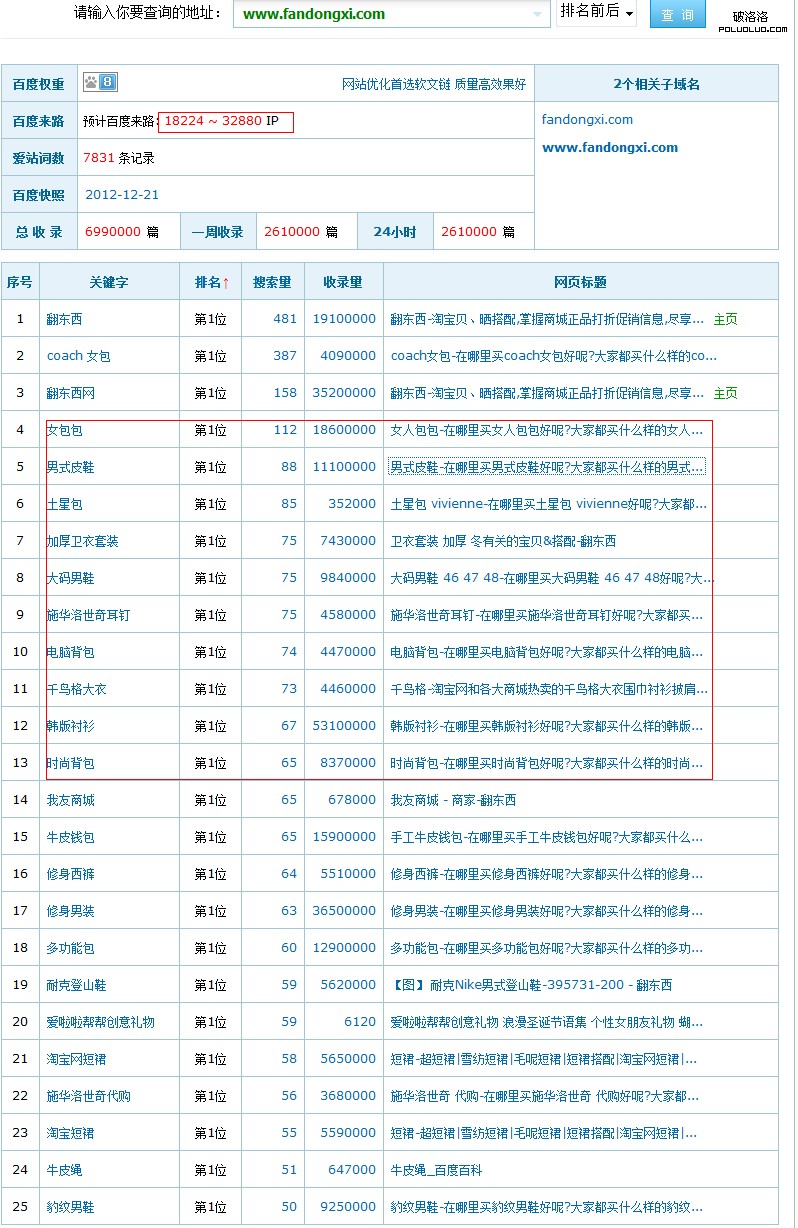Click indexed count 6120
Image resolution: width=798 pixels, height=1228 pixels.
[x=360, y=1022]
